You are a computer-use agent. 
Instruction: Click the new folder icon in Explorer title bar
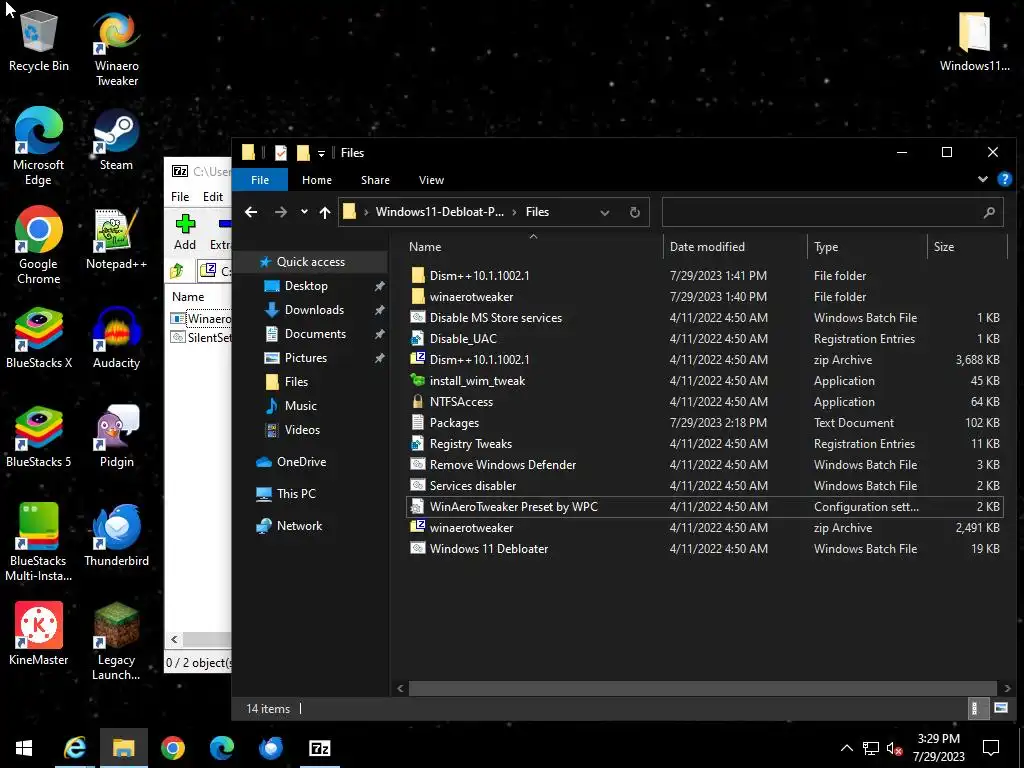pos(303,153)
